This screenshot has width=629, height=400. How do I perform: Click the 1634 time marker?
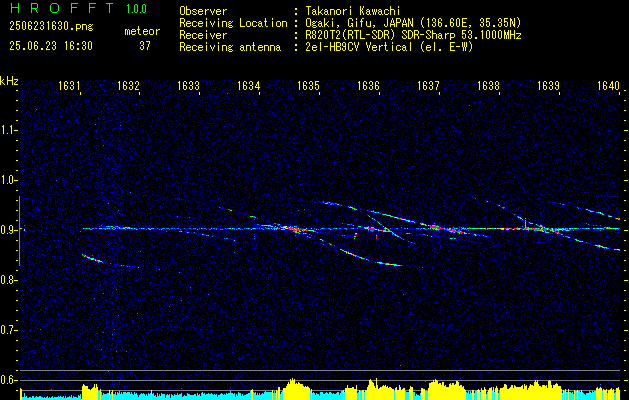248,86
